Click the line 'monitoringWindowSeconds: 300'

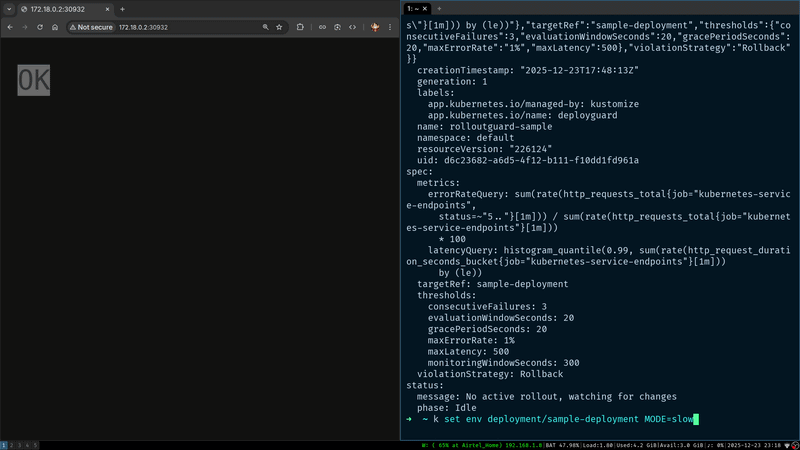[503, 363]
